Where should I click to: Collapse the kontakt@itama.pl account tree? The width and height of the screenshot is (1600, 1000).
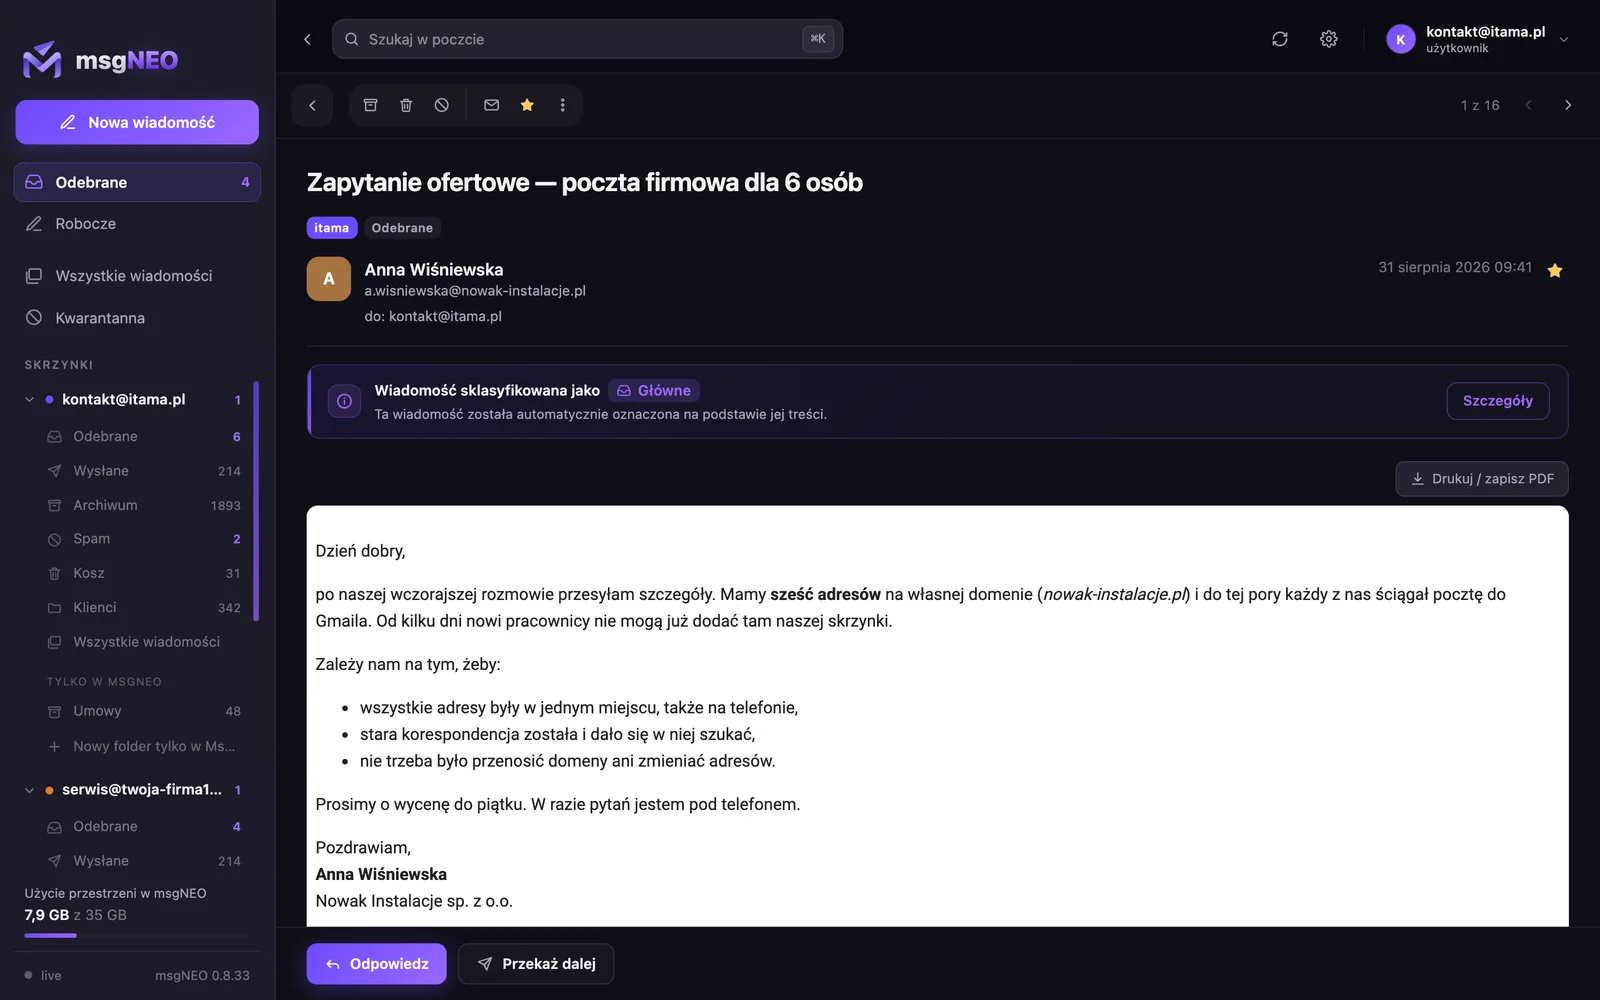(x=29, y=399)
